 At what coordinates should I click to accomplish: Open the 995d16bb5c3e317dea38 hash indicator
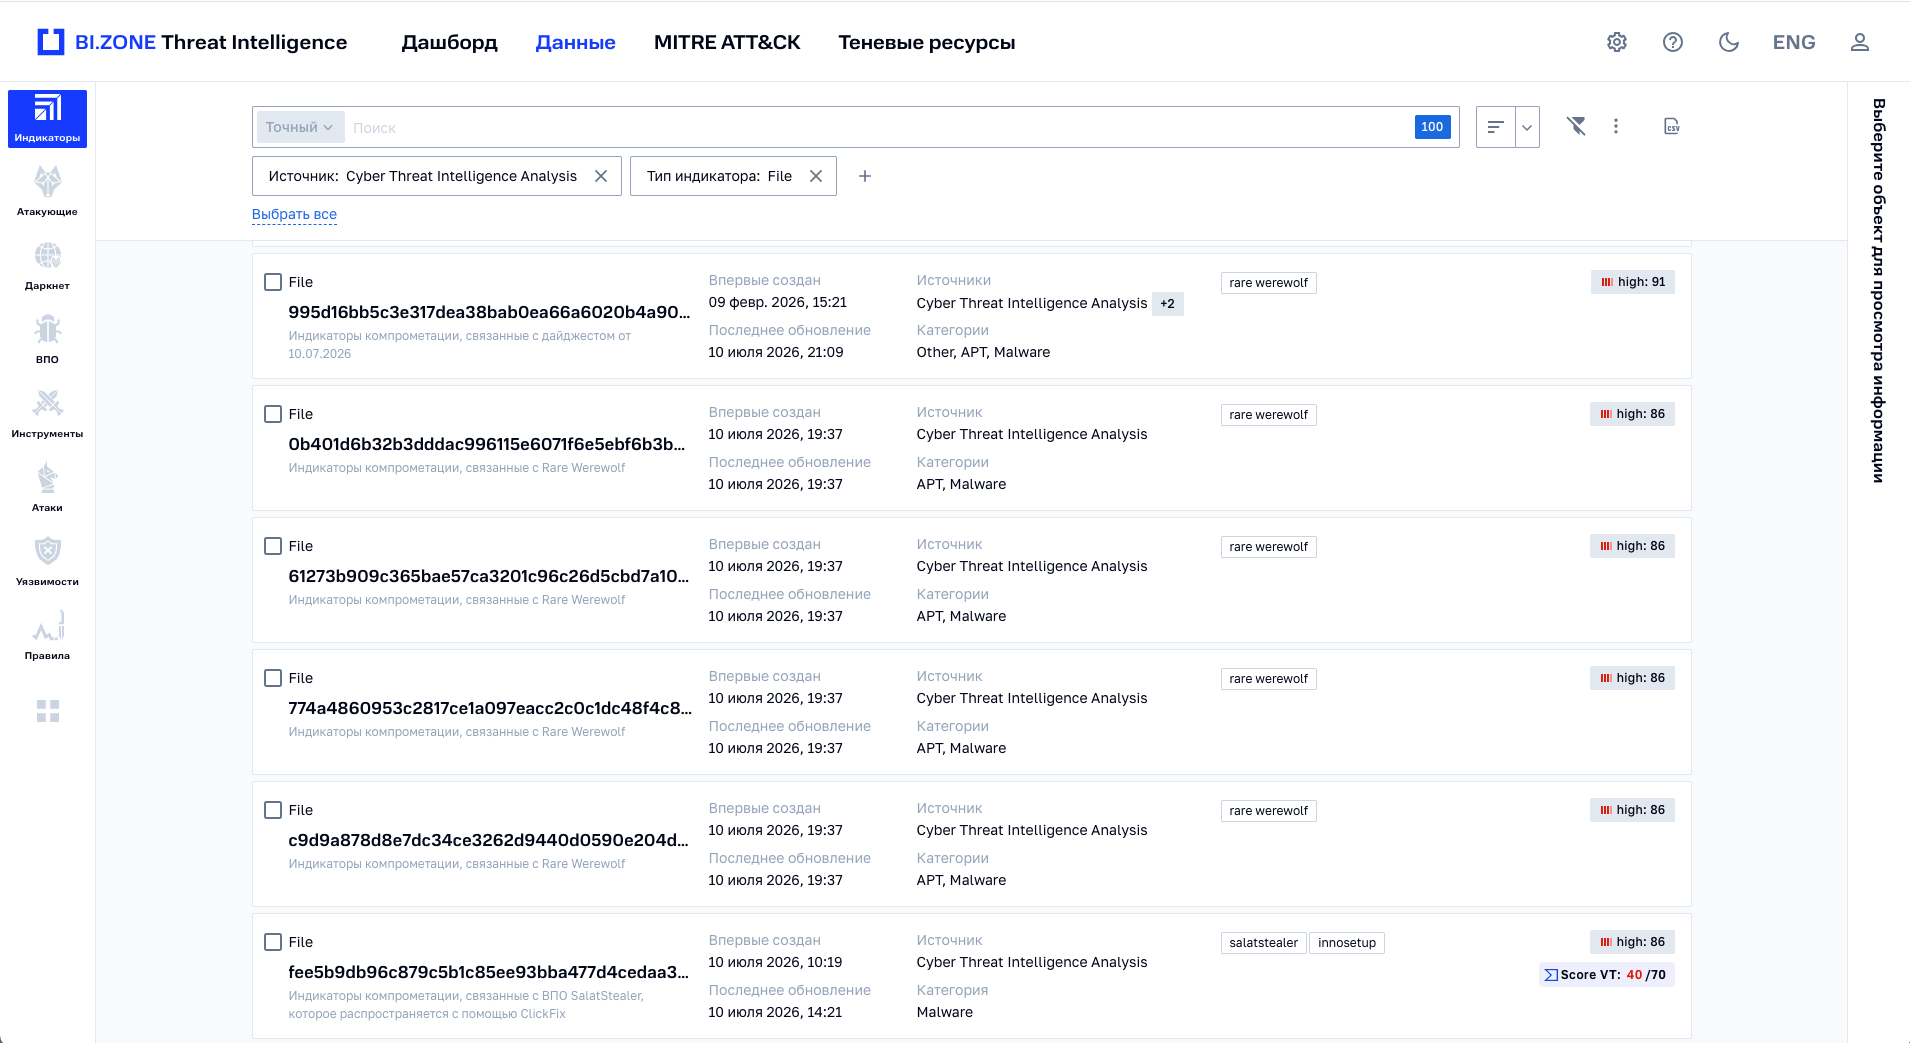489,312
